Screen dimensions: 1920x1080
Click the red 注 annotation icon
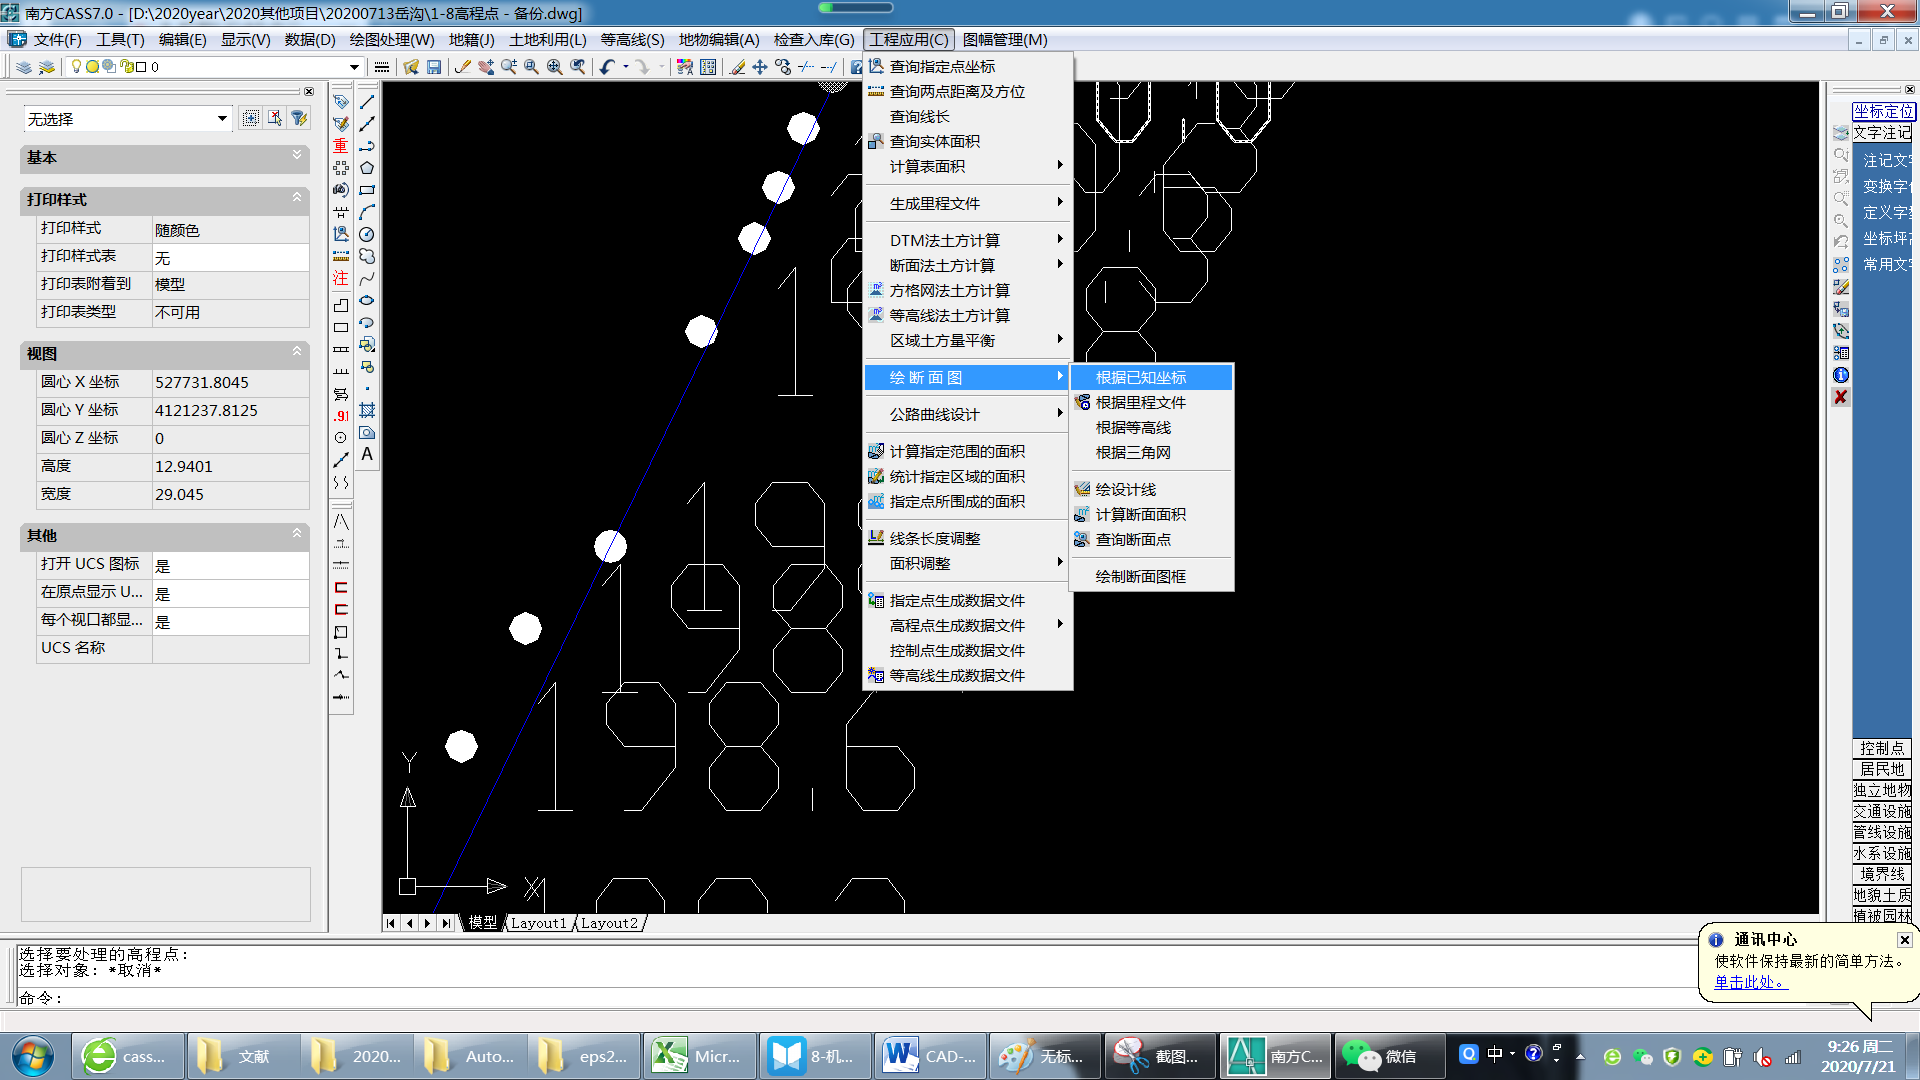coord(341,278)
